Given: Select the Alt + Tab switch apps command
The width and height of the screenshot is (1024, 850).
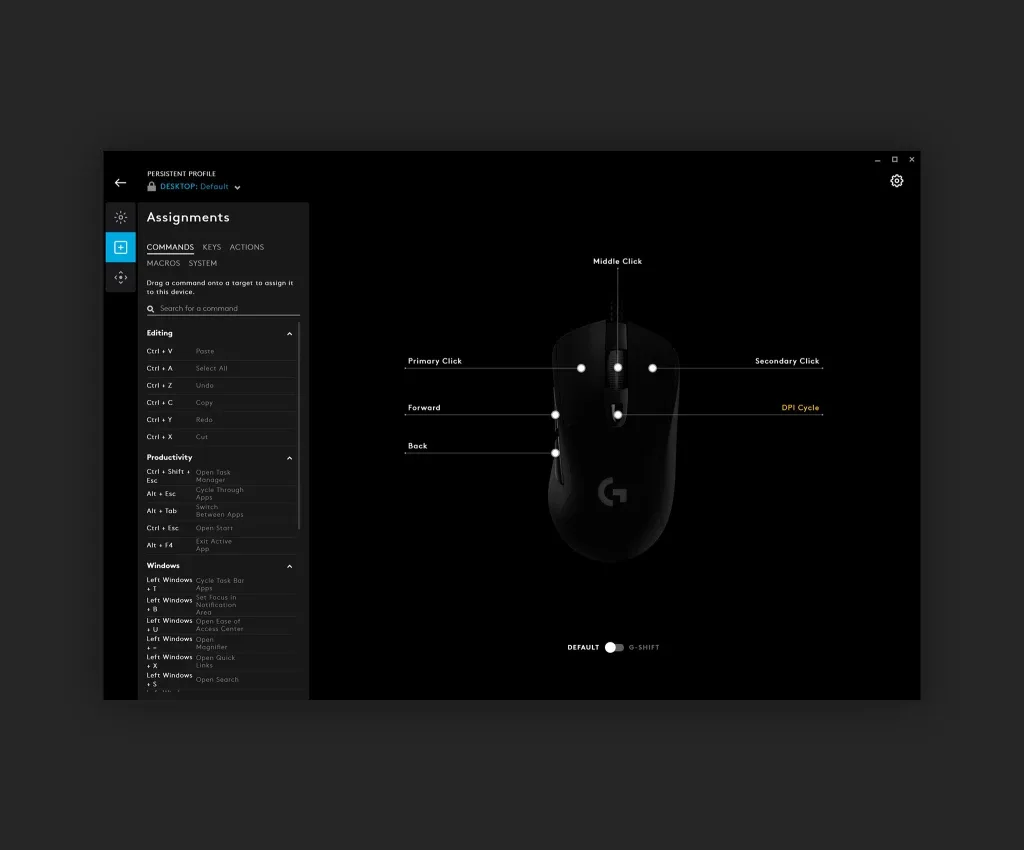Looking at the screenshot, I should pyautogui.click(x=220, y=511).
